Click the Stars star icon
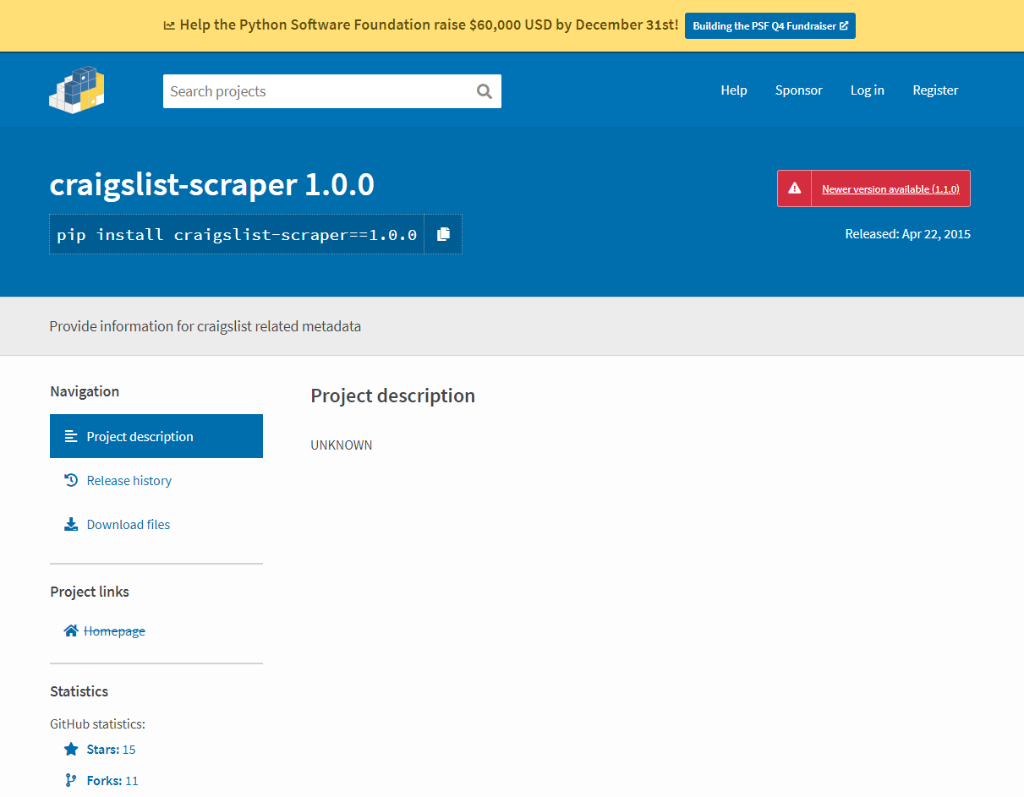This screenshot has height=797, width=1024. pos(71,749)
